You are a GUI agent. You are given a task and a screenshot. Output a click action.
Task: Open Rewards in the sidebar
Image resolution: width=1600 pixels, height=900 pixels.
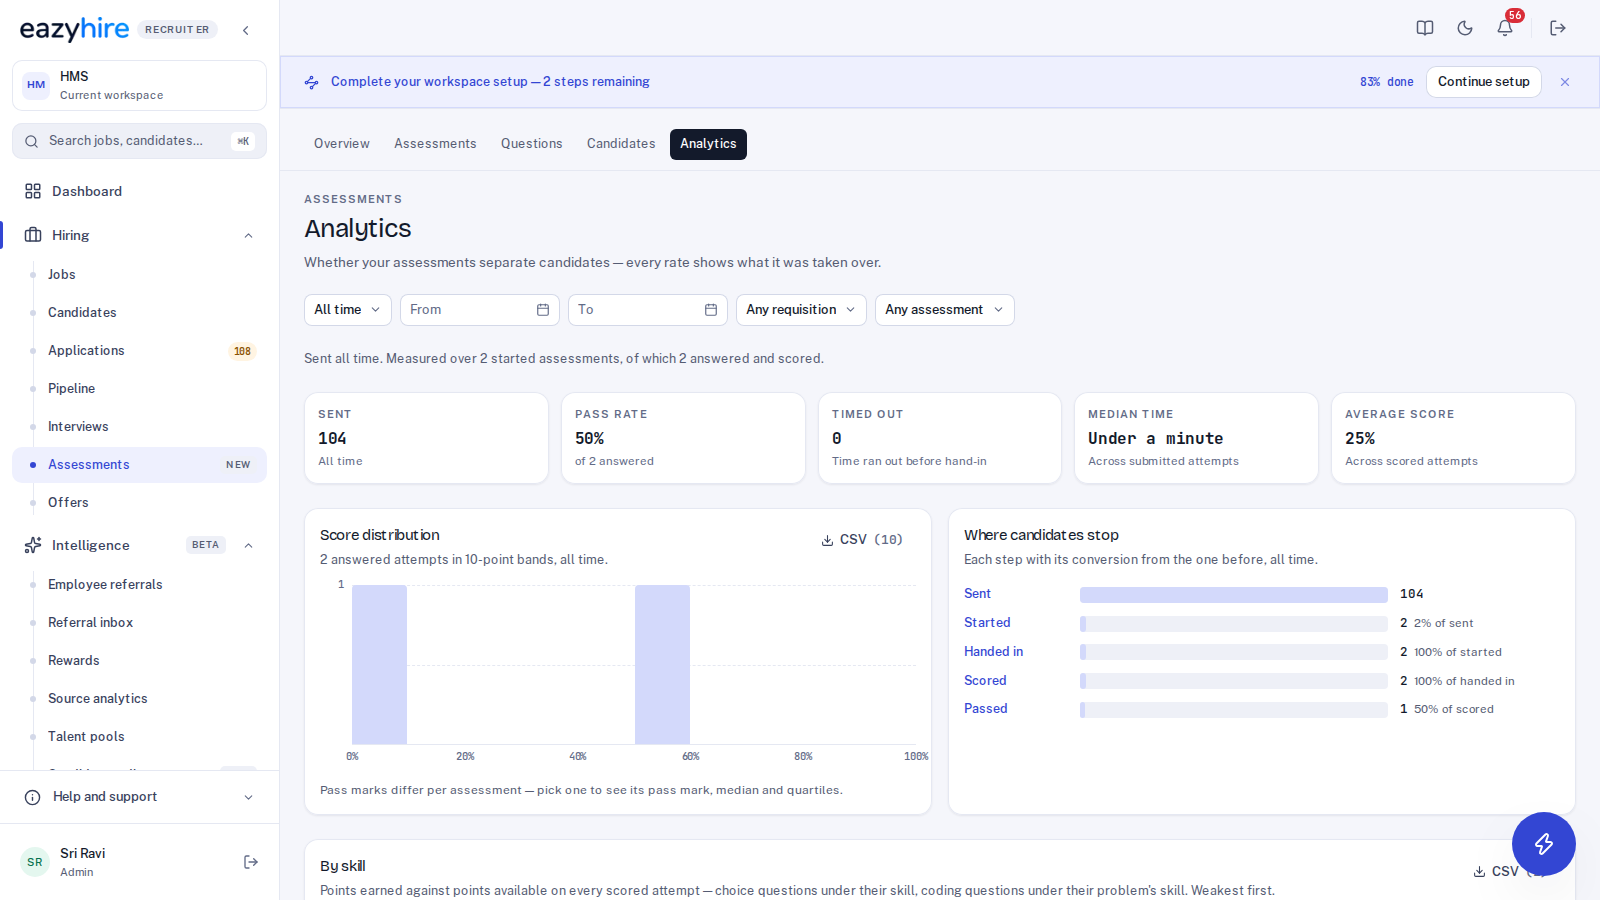[139, 660]
